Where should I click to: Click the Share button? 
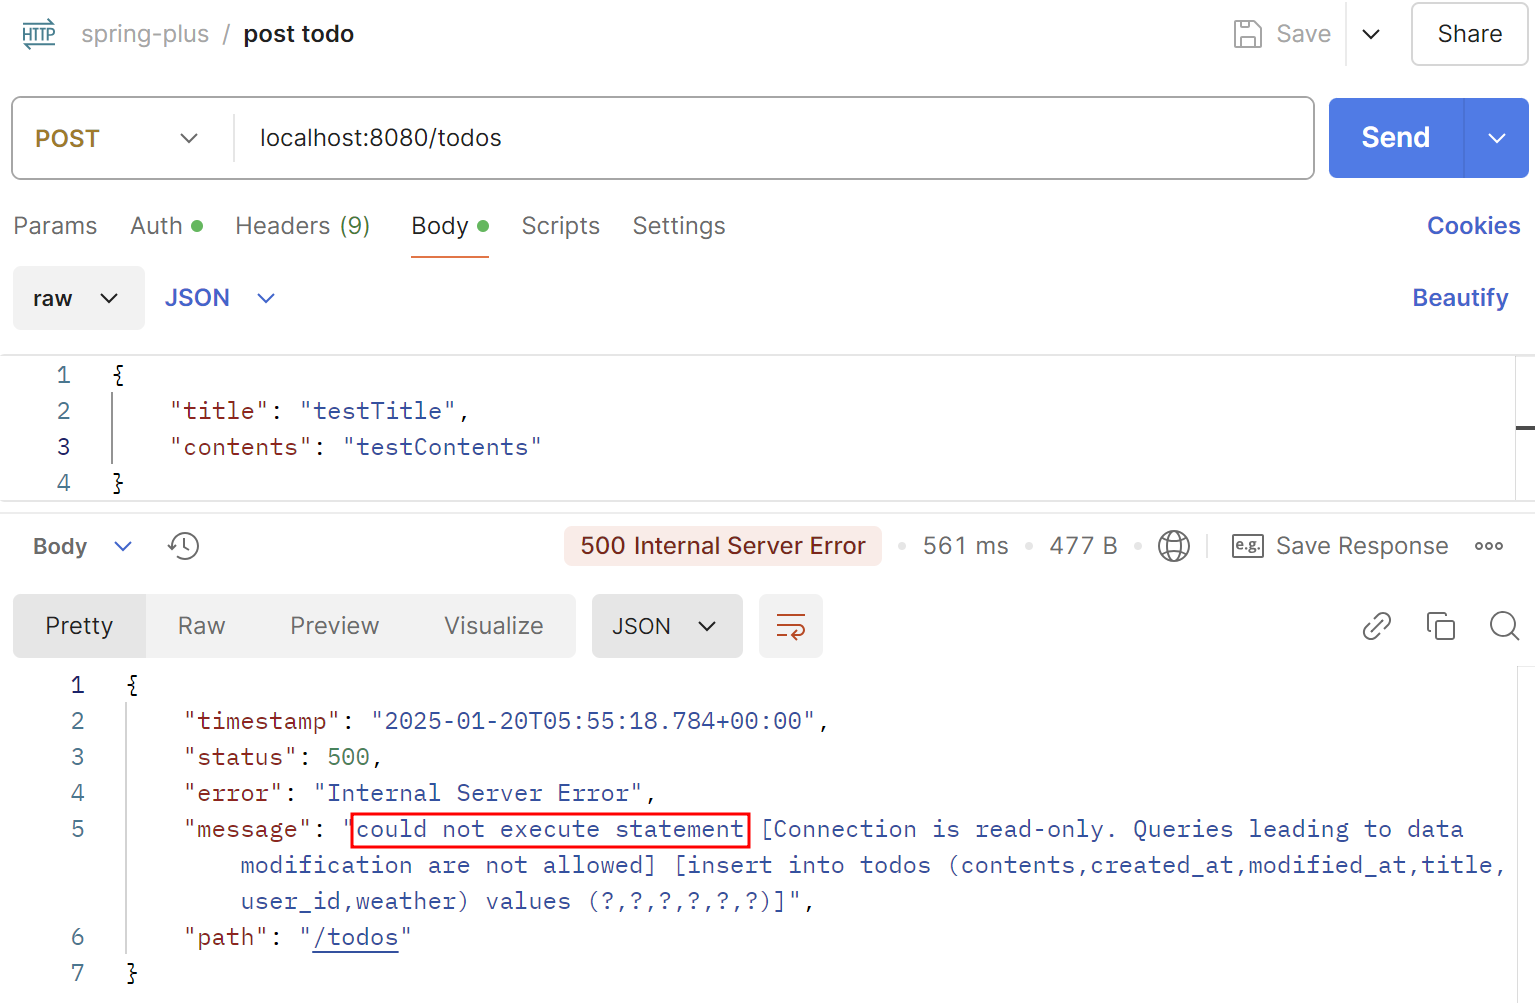pos(1469,34)
